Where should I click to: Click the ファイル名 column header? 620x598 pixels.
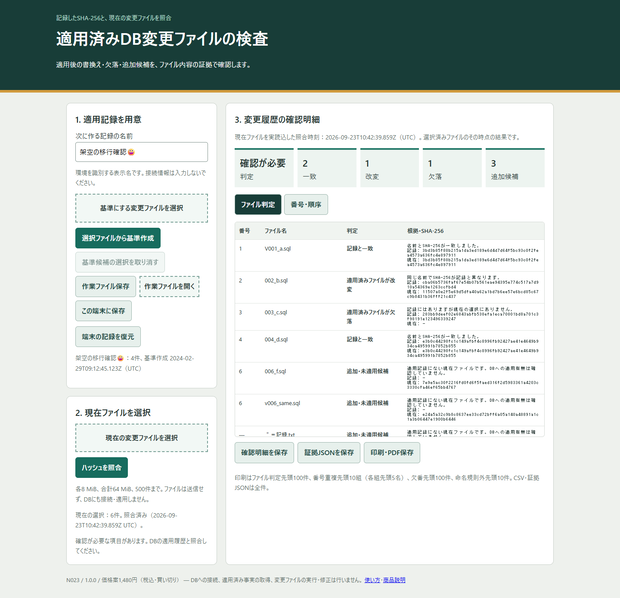(276, 231)
